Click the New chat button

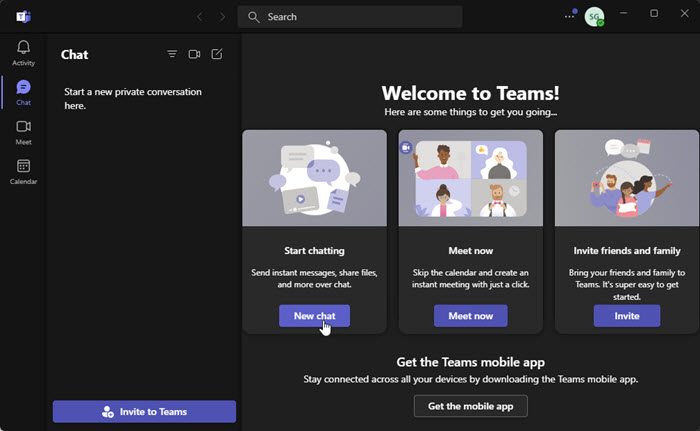[x=314, y=316]
